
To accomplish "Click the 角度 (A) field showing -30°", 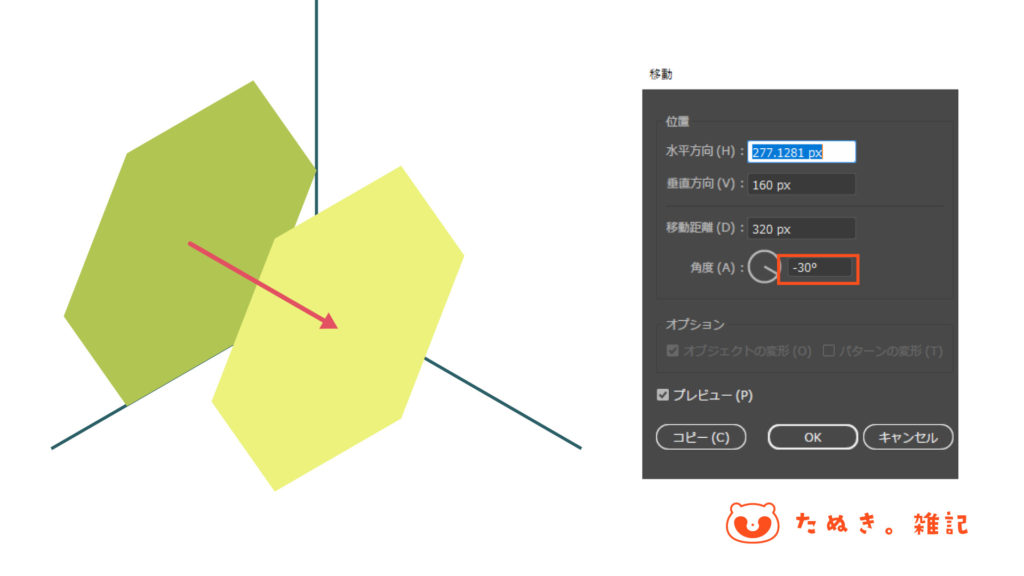I will pos(820,268).
